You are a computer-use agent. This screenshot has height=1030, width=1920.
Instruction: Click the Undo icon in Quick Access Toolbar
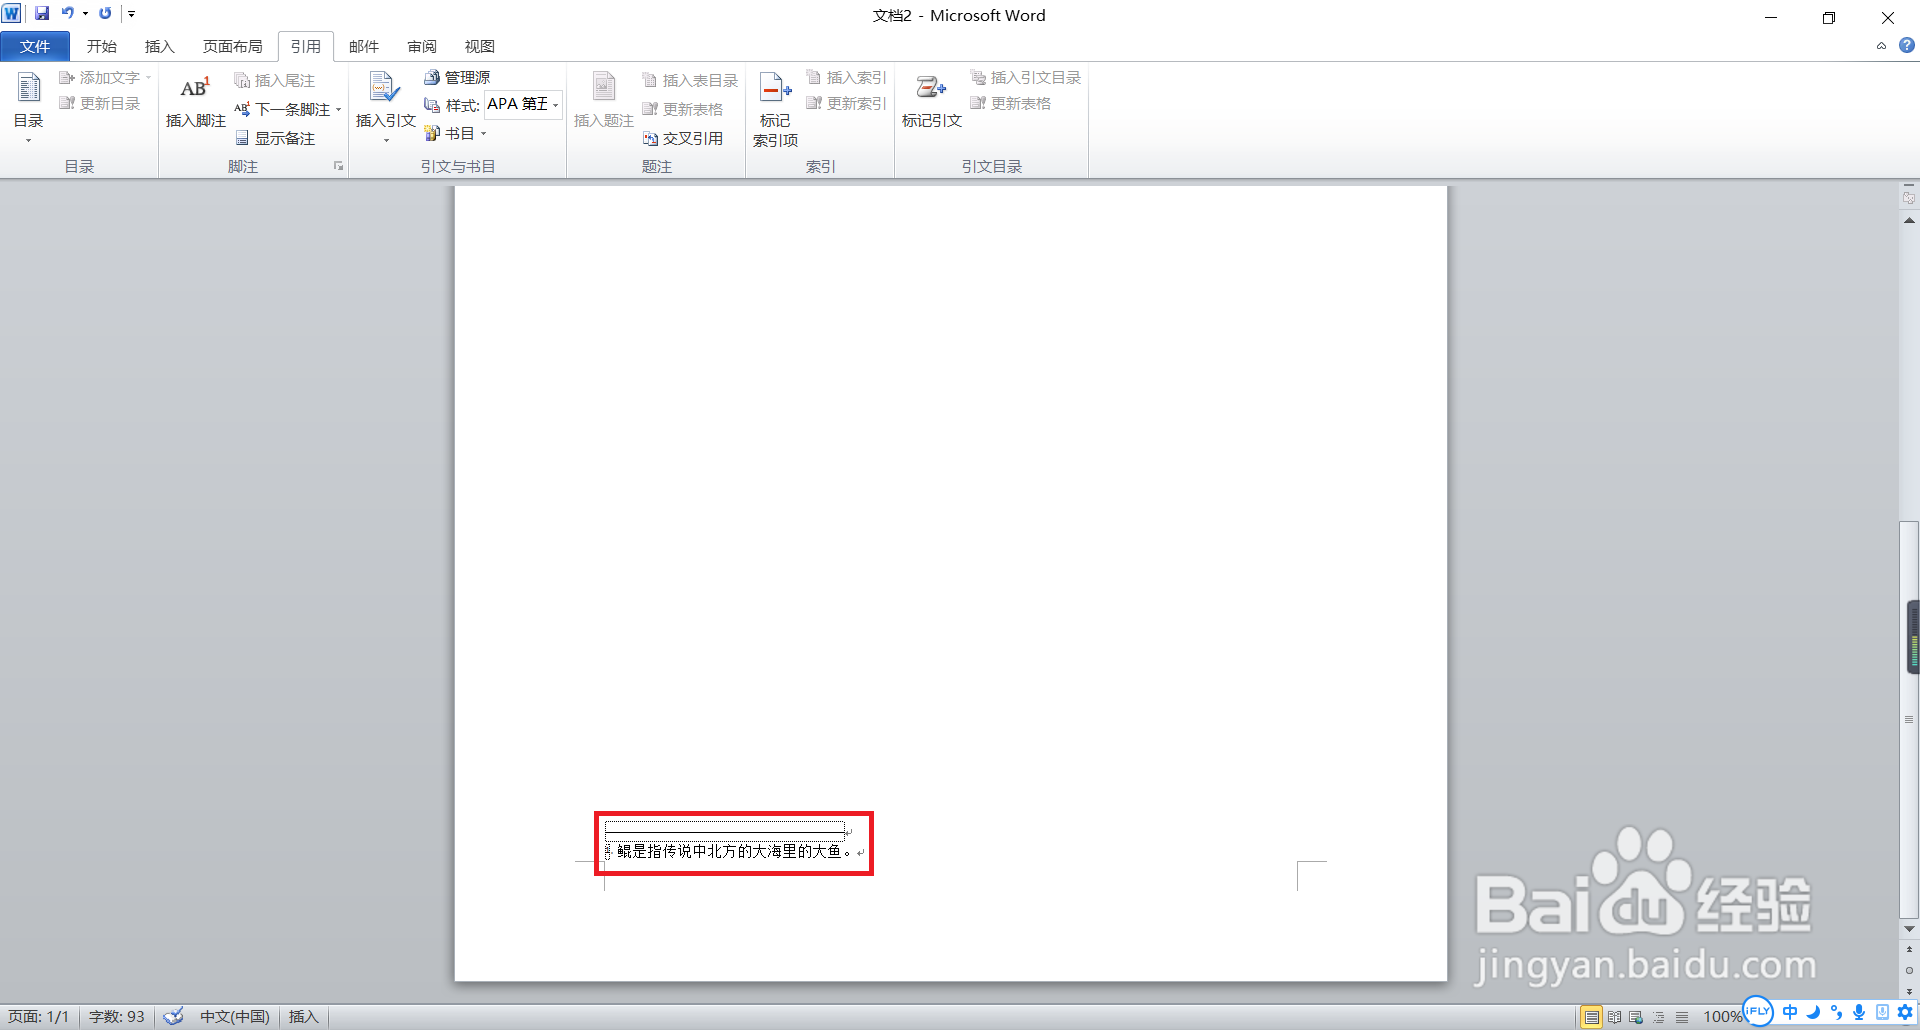point(67,14)
